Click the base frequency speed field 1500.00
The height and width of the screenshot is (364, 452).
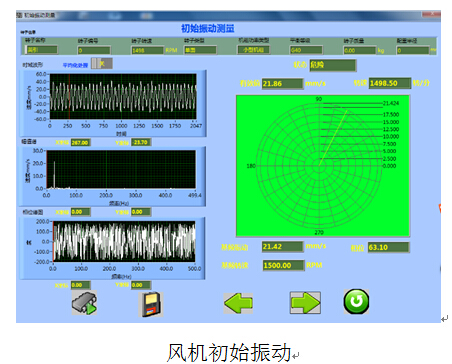pyautogui.click(x=283, y=265)
